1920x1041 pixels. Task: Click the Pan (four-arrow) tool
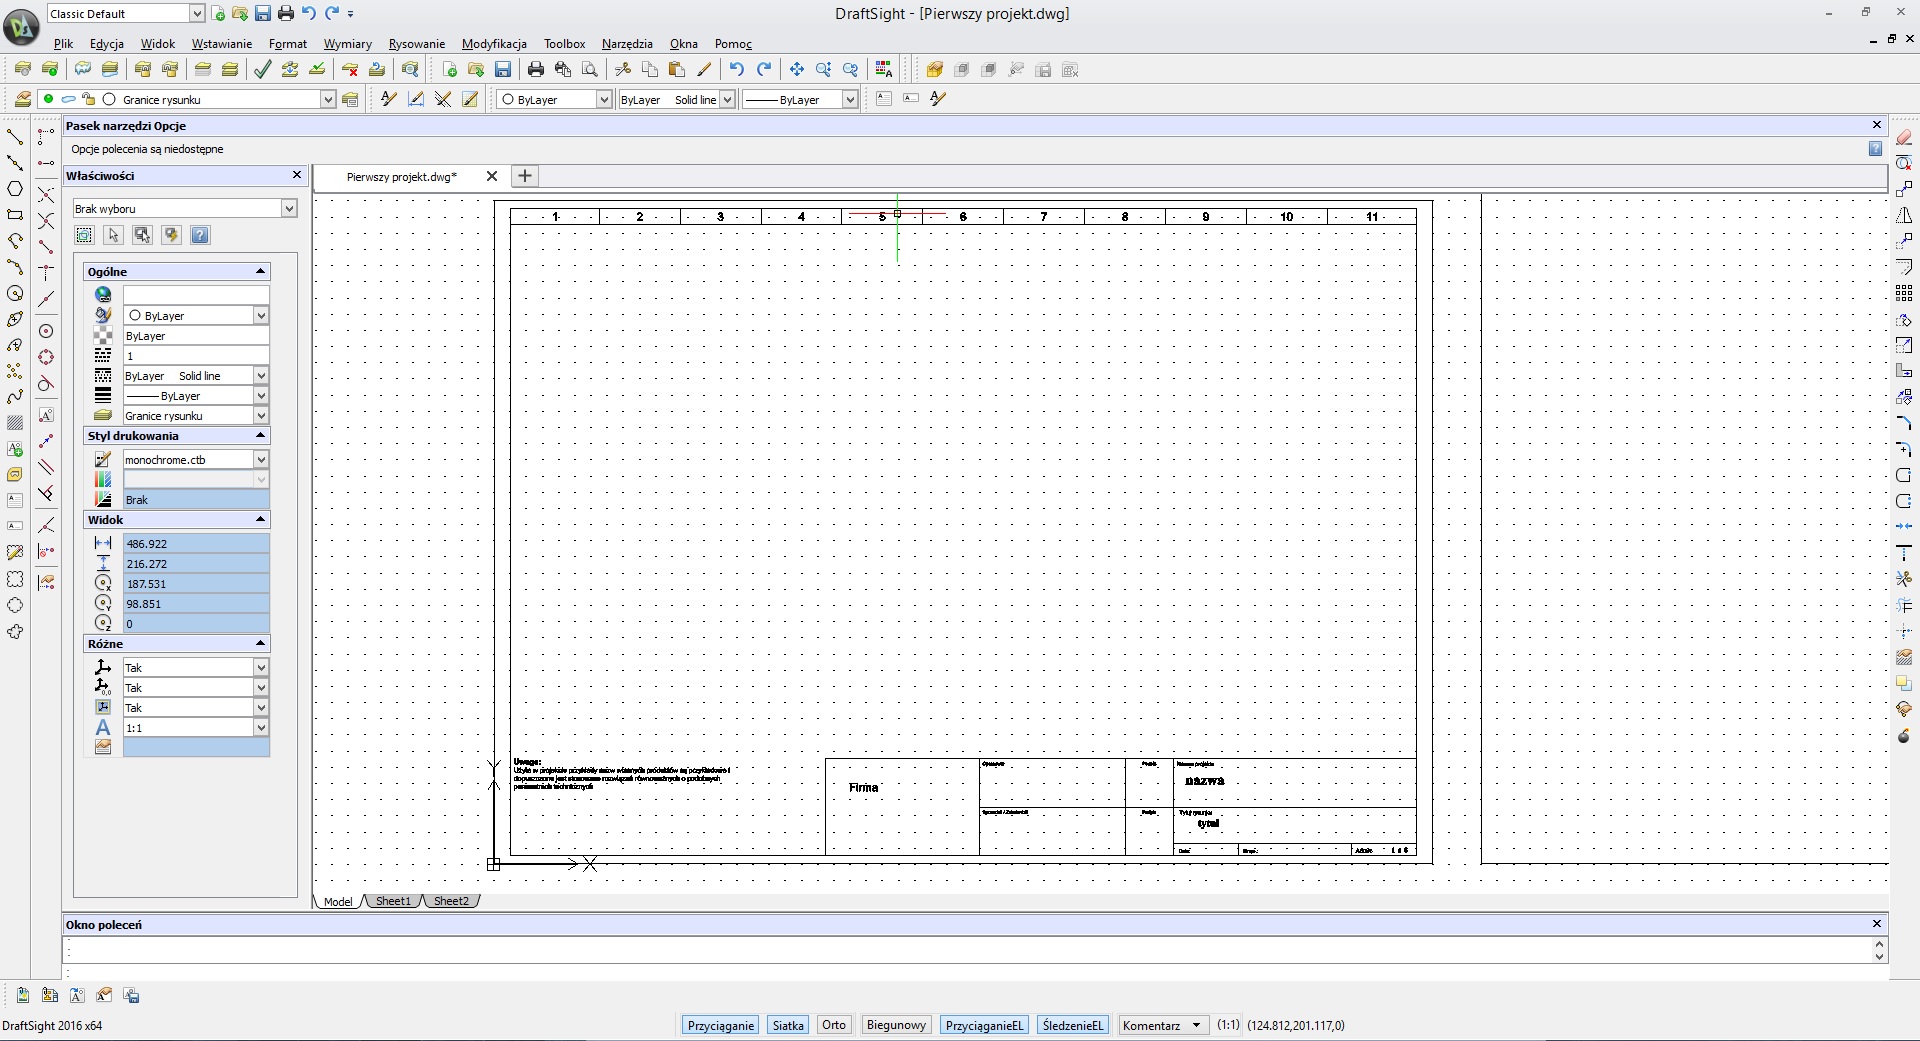[x=797, y=69]
